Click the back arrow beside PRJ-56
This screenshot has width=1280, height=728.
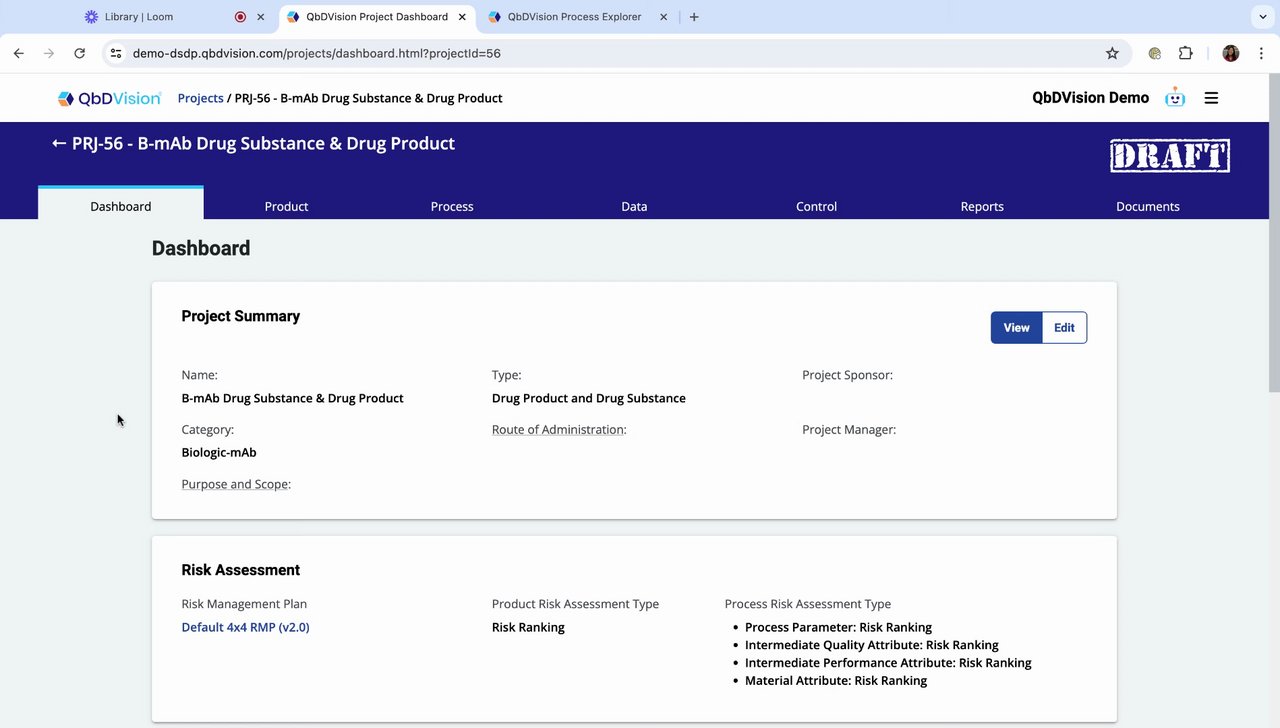[59, 143]
